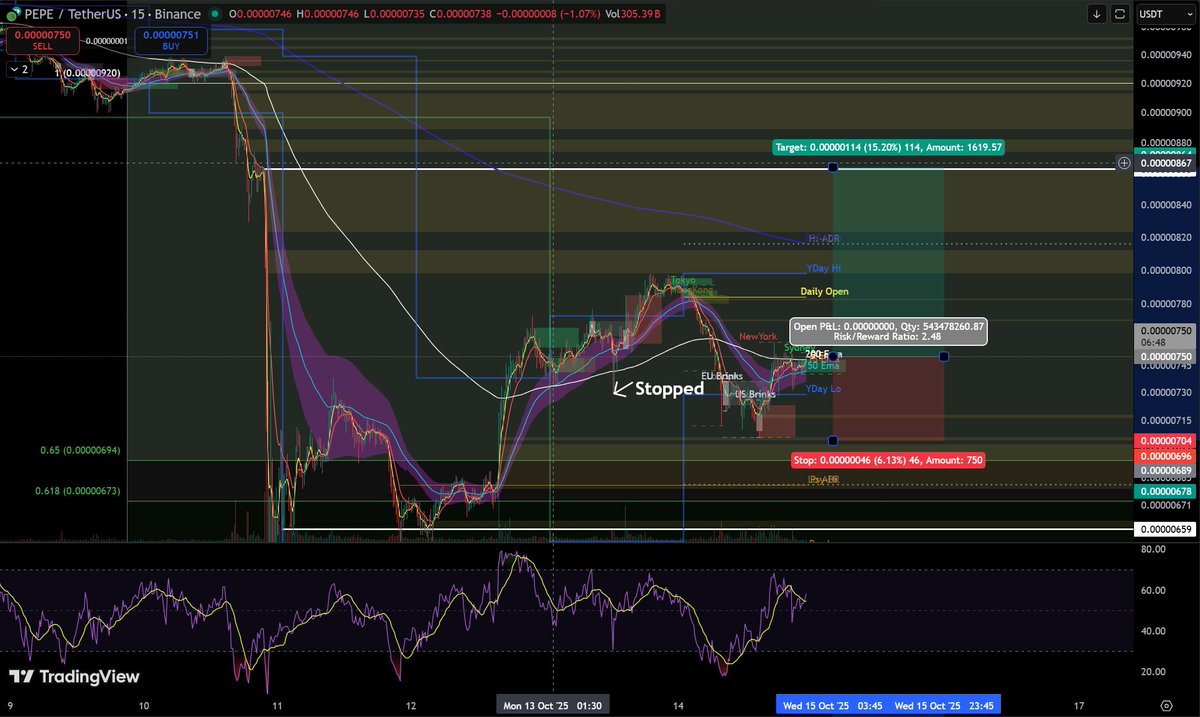Click the plus icon on the white price line

(1124, 162)
